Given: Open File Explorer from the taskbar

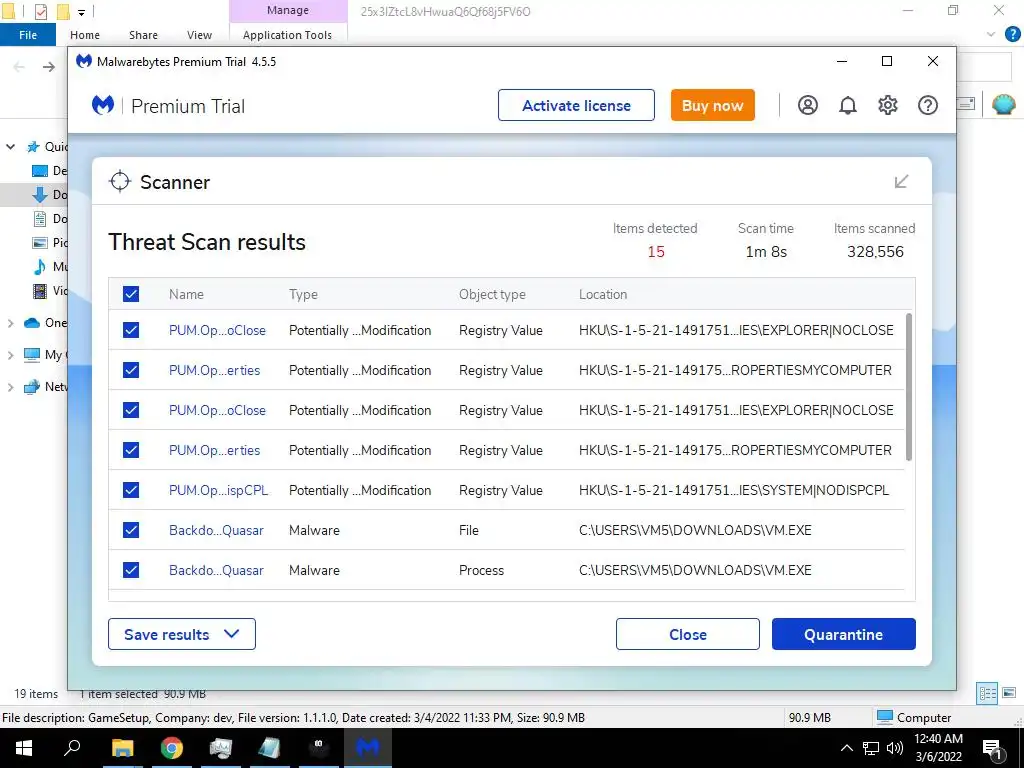Looking at the screenshot, I should pyautogui.click(x=122, y=748).
